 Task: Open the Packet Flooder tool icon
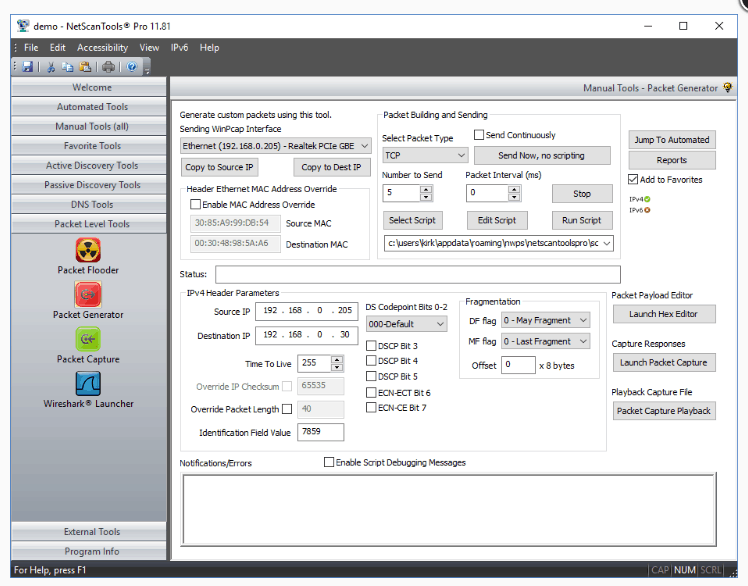(88, 250)
